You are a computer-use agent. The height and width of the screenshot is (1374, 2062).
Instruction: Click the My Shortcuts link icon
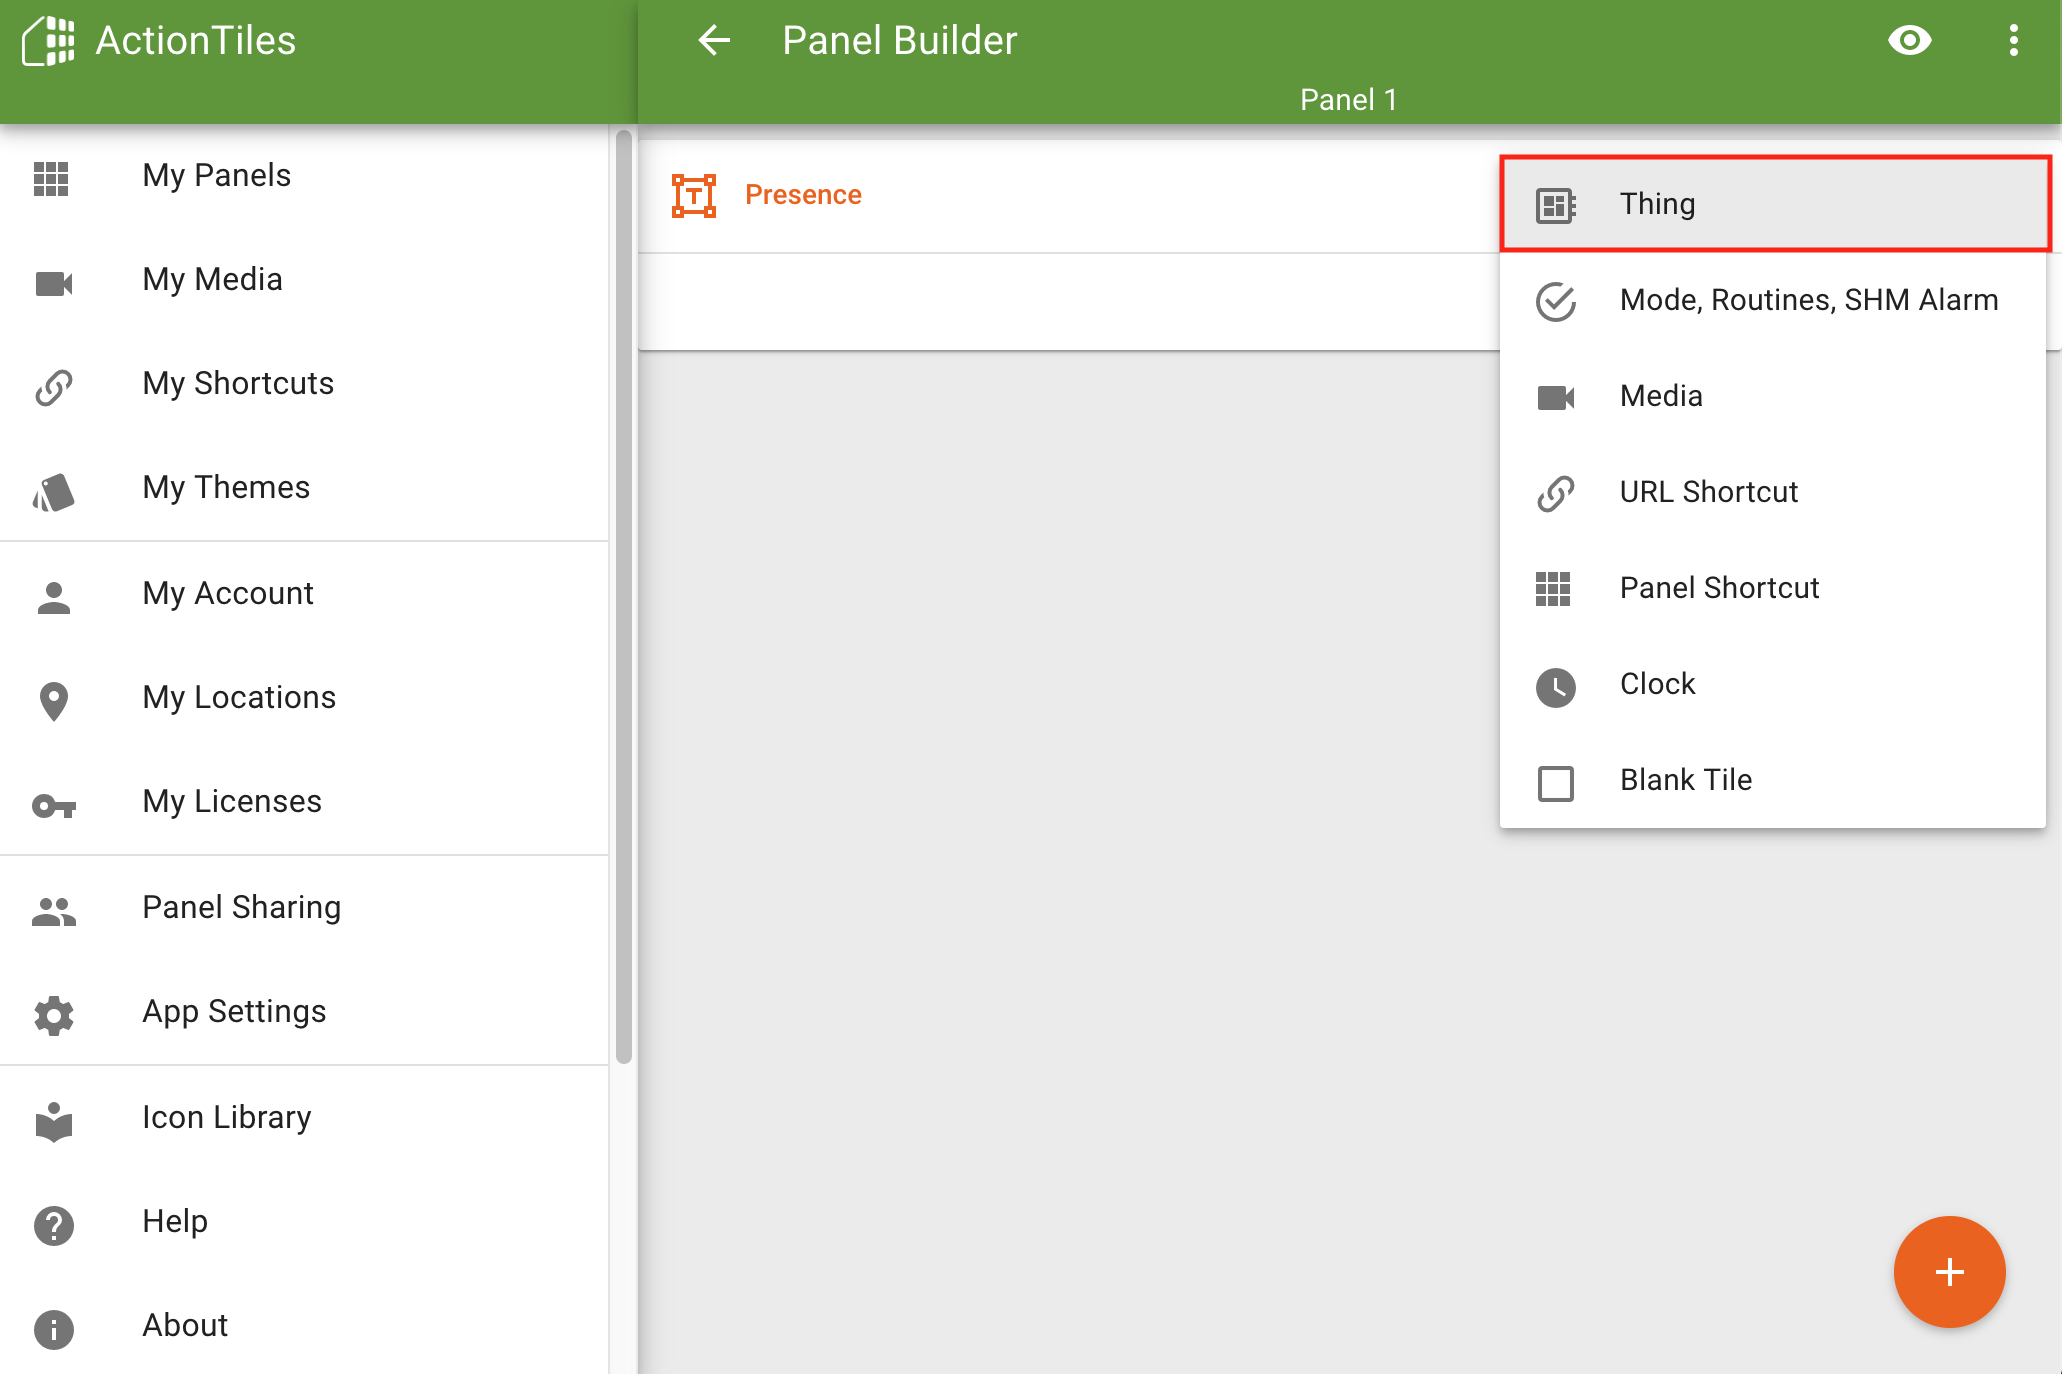click(x=54, y=388)
